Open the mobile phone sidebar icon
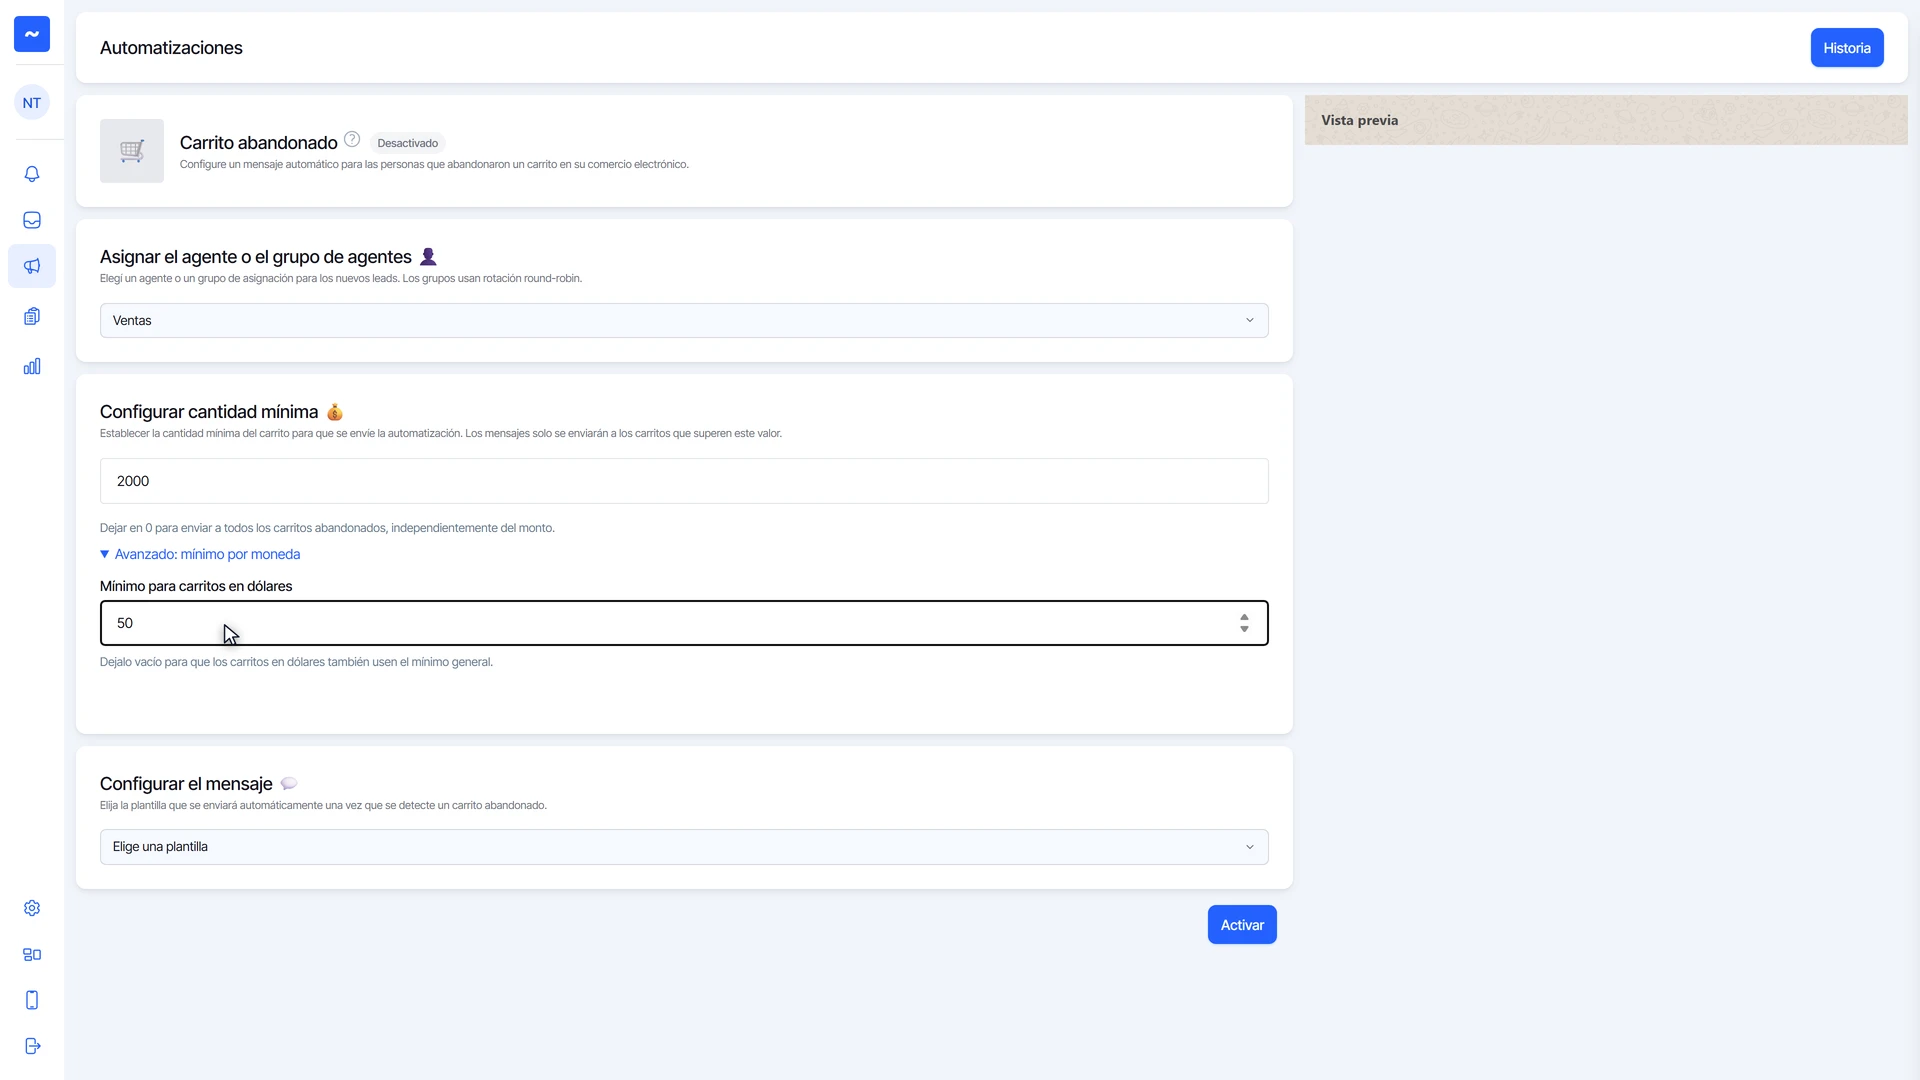 click(32, 1000)
